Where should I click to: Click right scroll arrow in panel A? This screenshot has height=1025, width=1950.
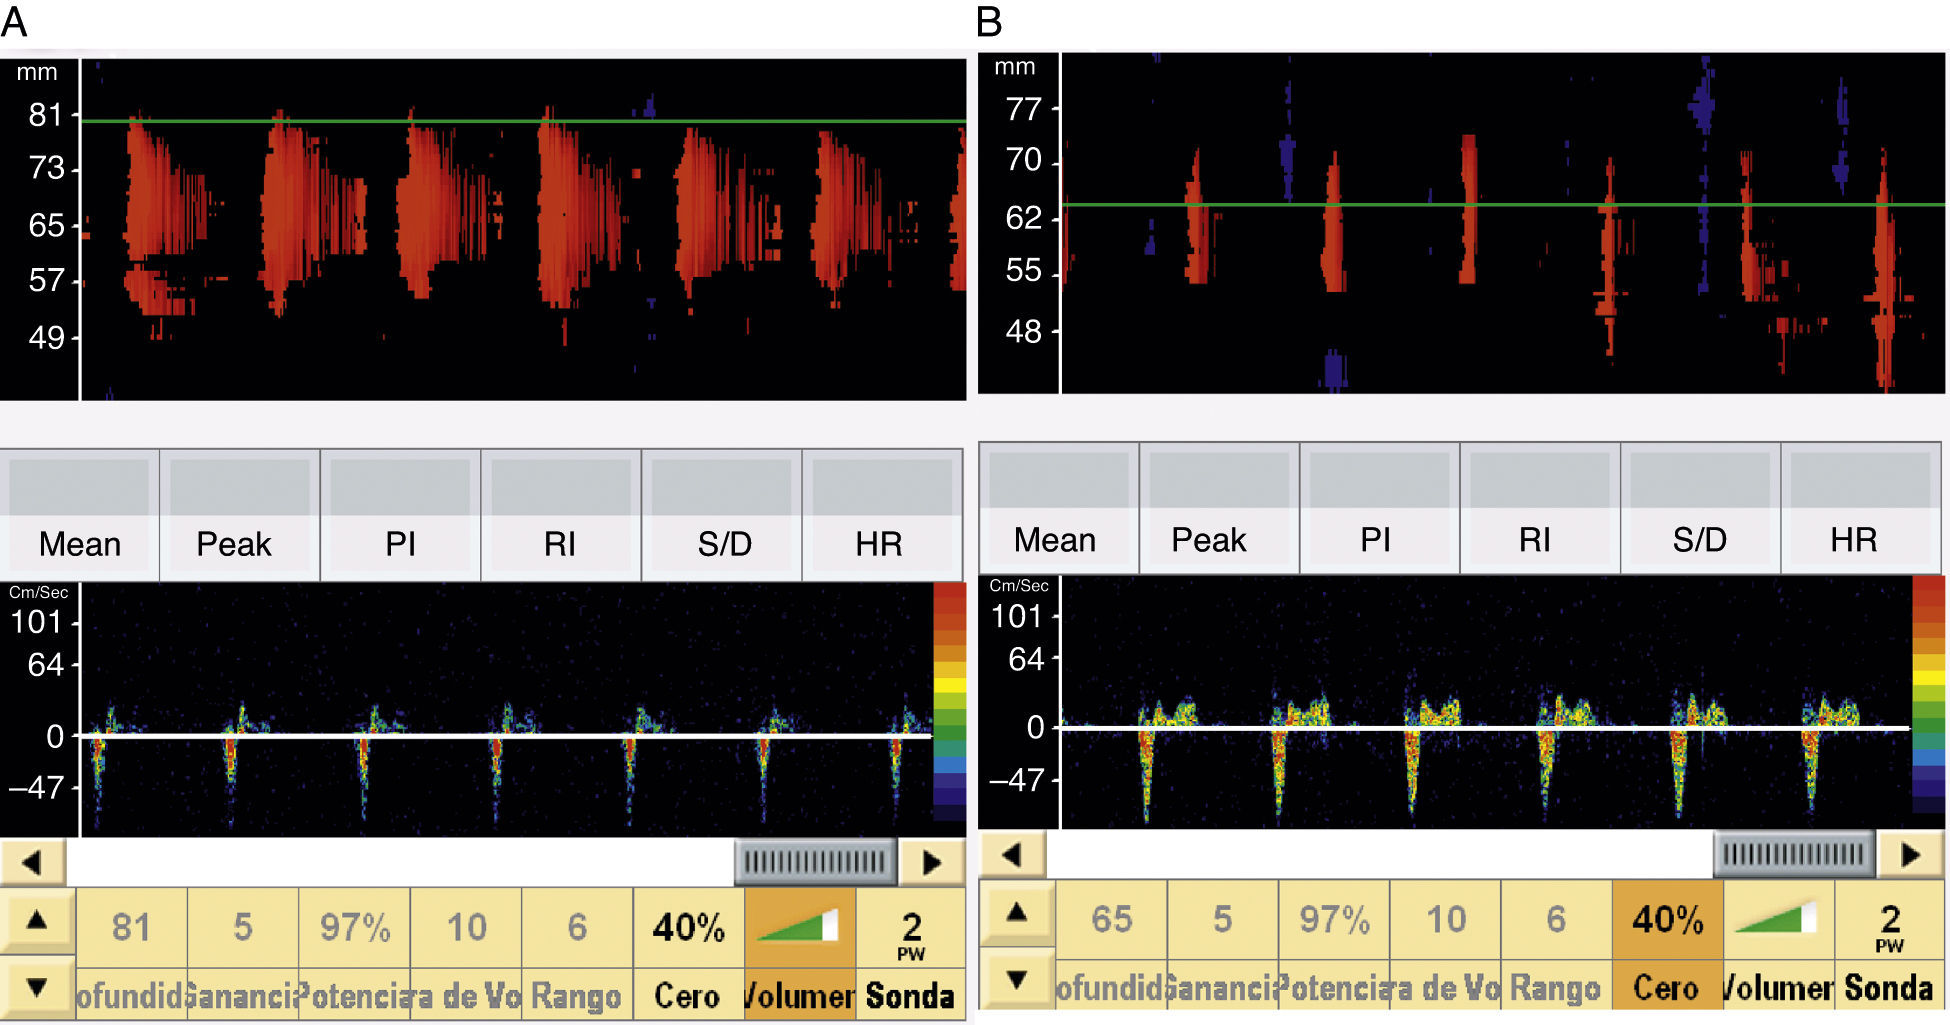point(931,862)
